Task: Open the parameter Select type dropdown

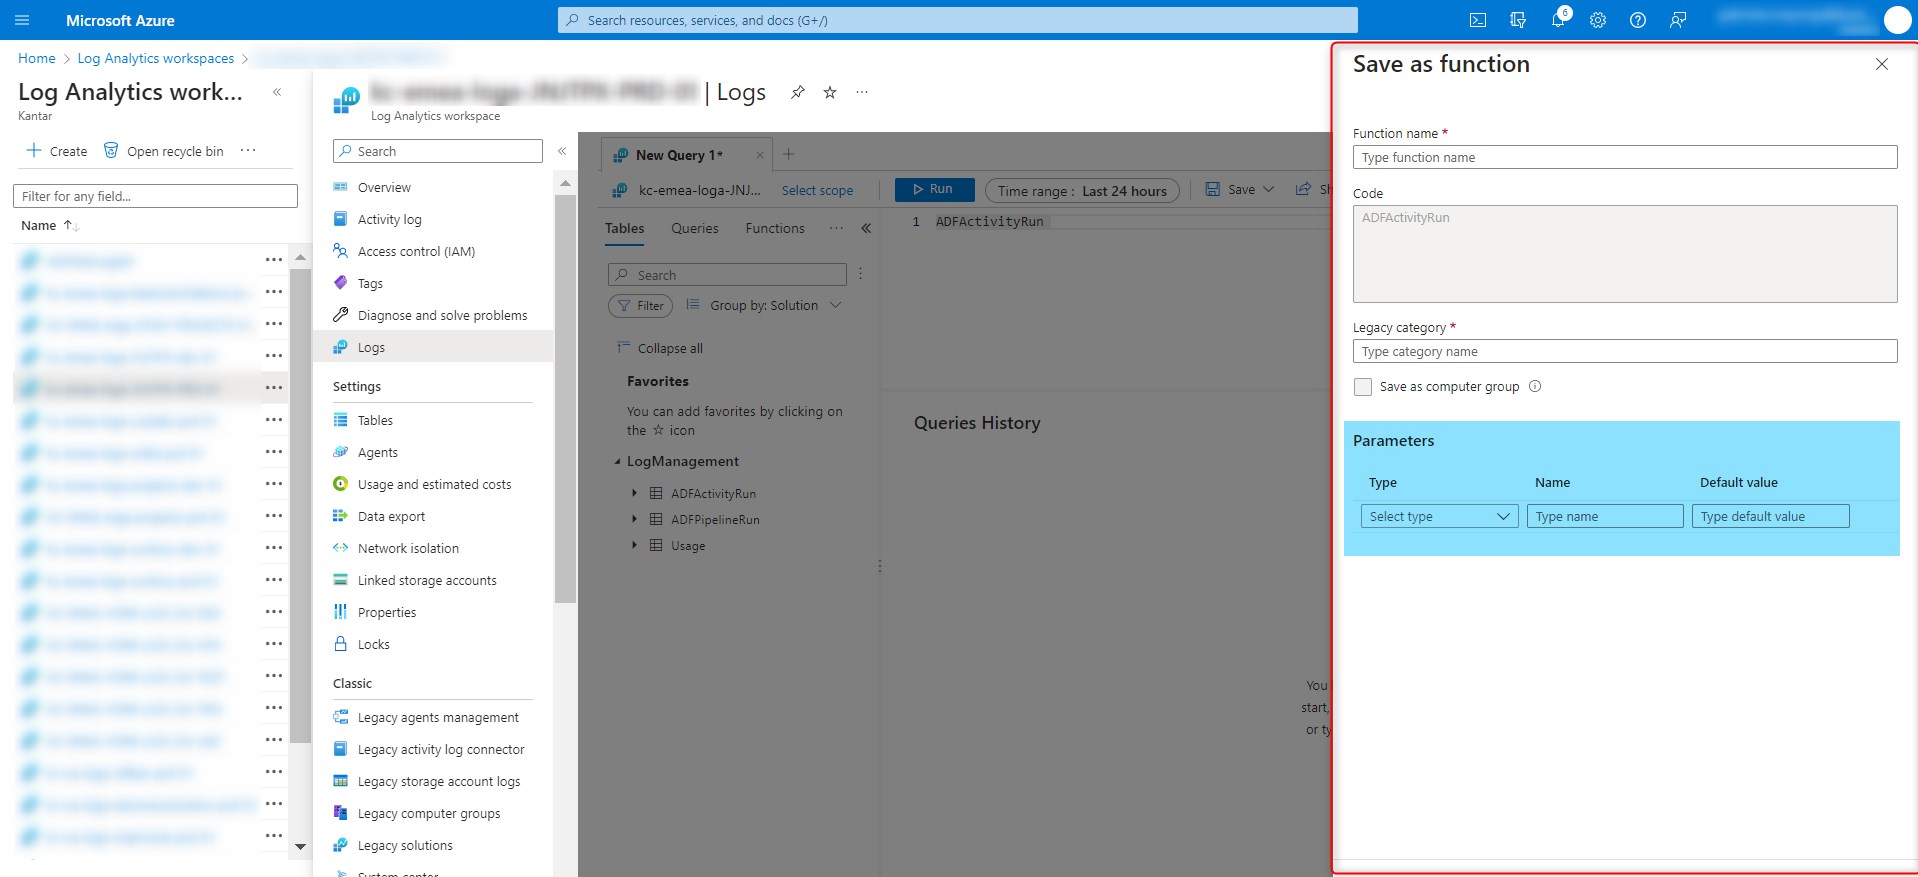Action: click(x=1439, y=516)
